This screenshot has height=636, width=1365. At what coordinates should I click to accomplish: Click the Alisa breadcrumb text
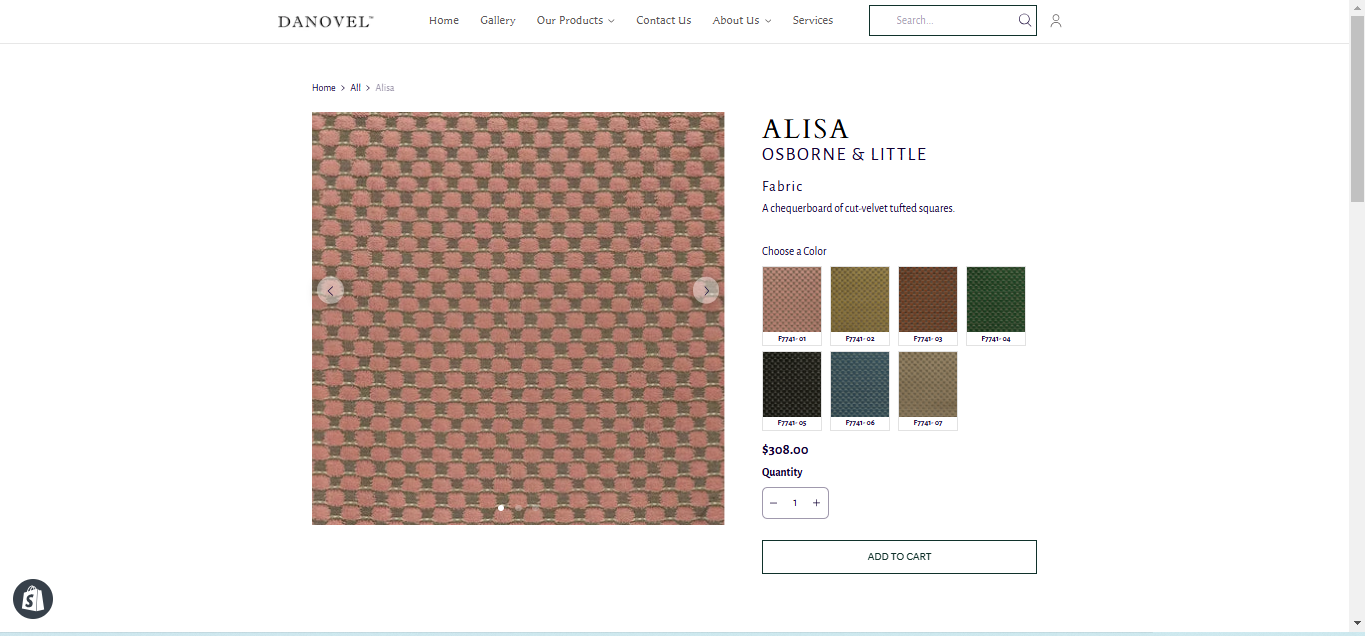(x=385, y=88)
